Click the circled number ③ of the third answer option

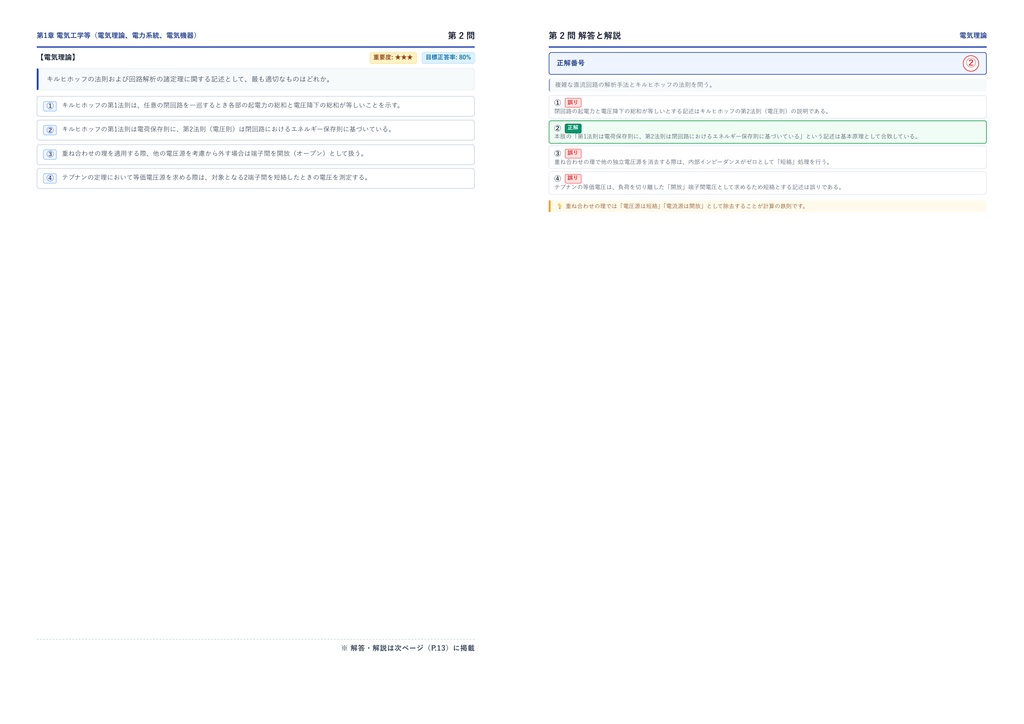[50, 154]
